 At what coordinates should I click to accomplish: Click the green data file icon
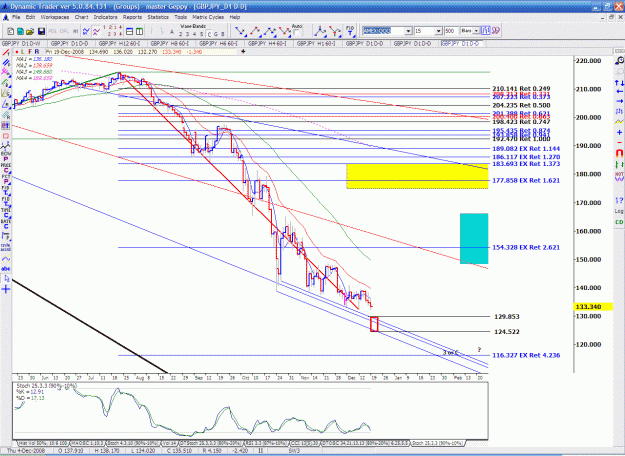coord(20,31)
